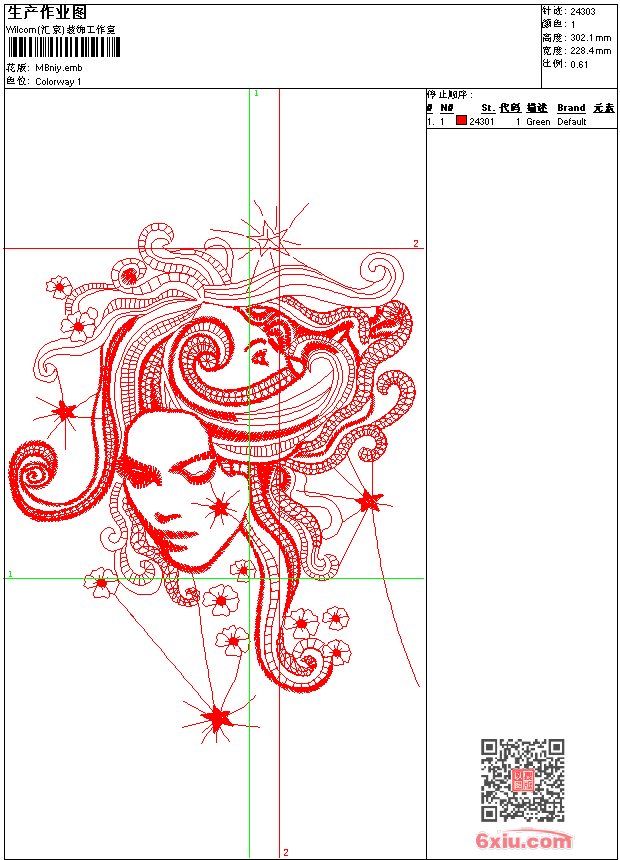Select the large filled star at the design bottom
This screenshot has height=860, width=620.
(x=216, y=716)
